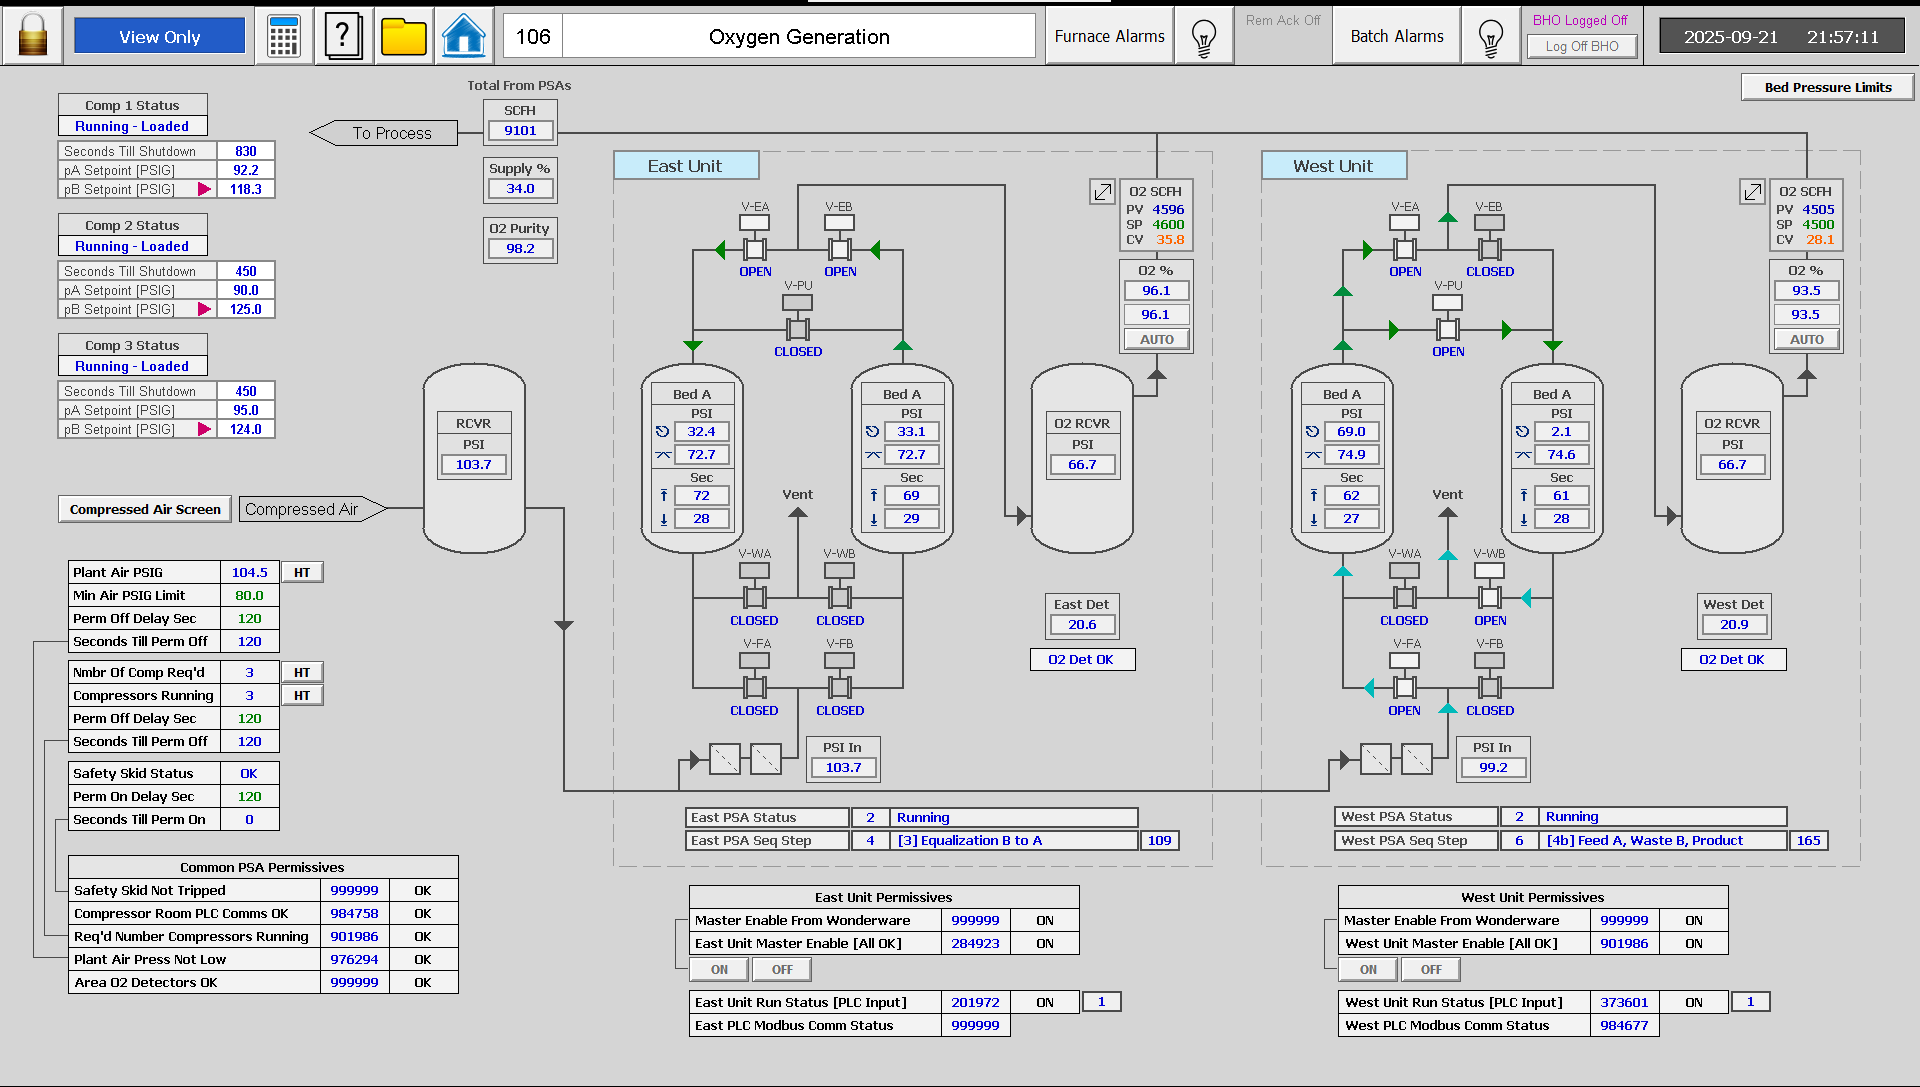Screen dimensions: 1920x1087
Task: Open the popup for West O2 SCFH controller
Action: (x=1752, y=192)
